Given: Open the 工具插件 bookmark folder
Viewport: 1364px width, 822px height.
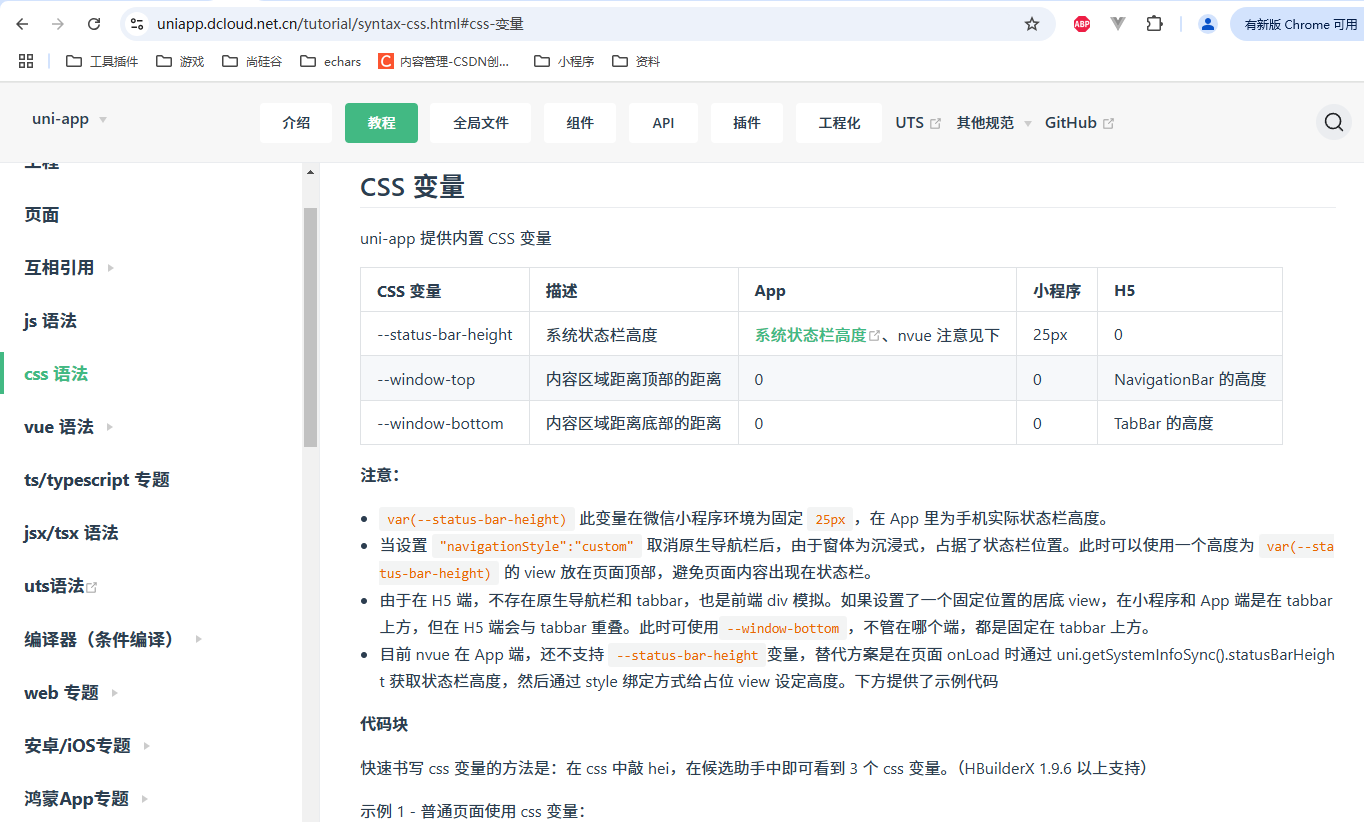Looking at the screenshot, I should tap(102, 61).
